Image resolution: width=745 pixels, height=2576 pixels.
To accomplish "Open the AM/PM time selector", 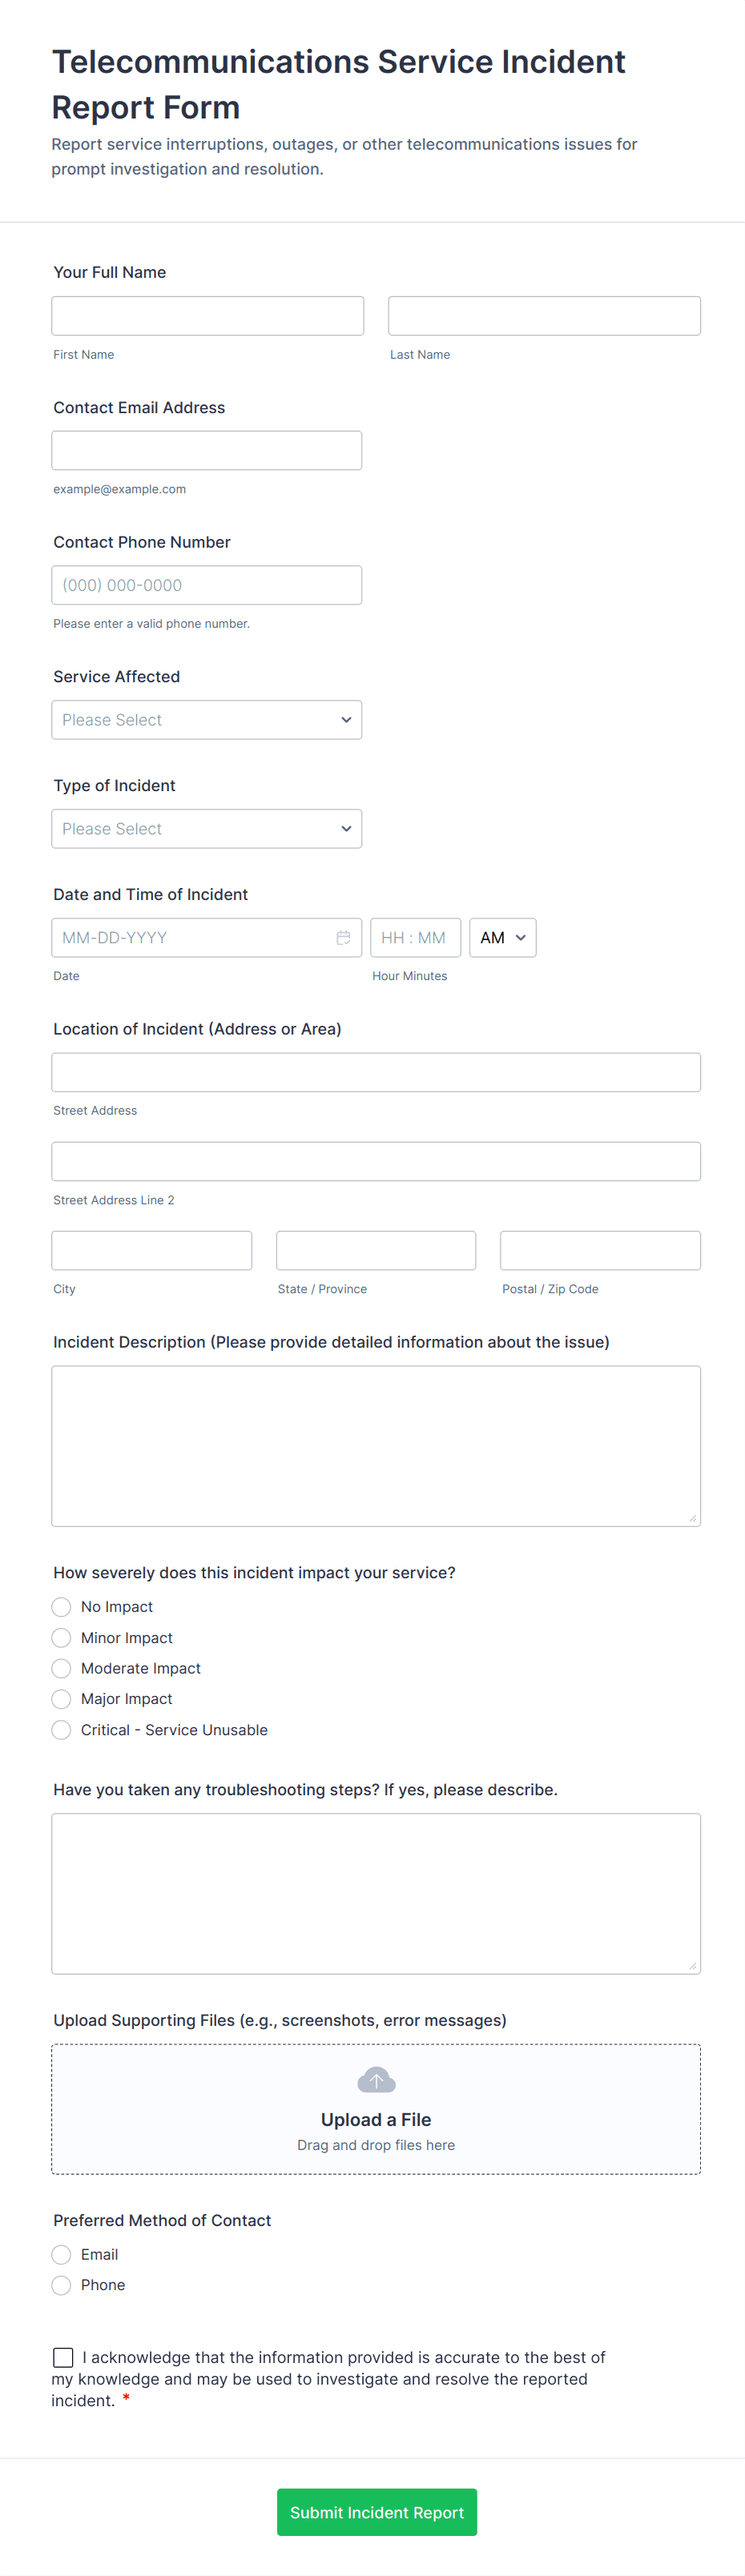I will 502,937.
